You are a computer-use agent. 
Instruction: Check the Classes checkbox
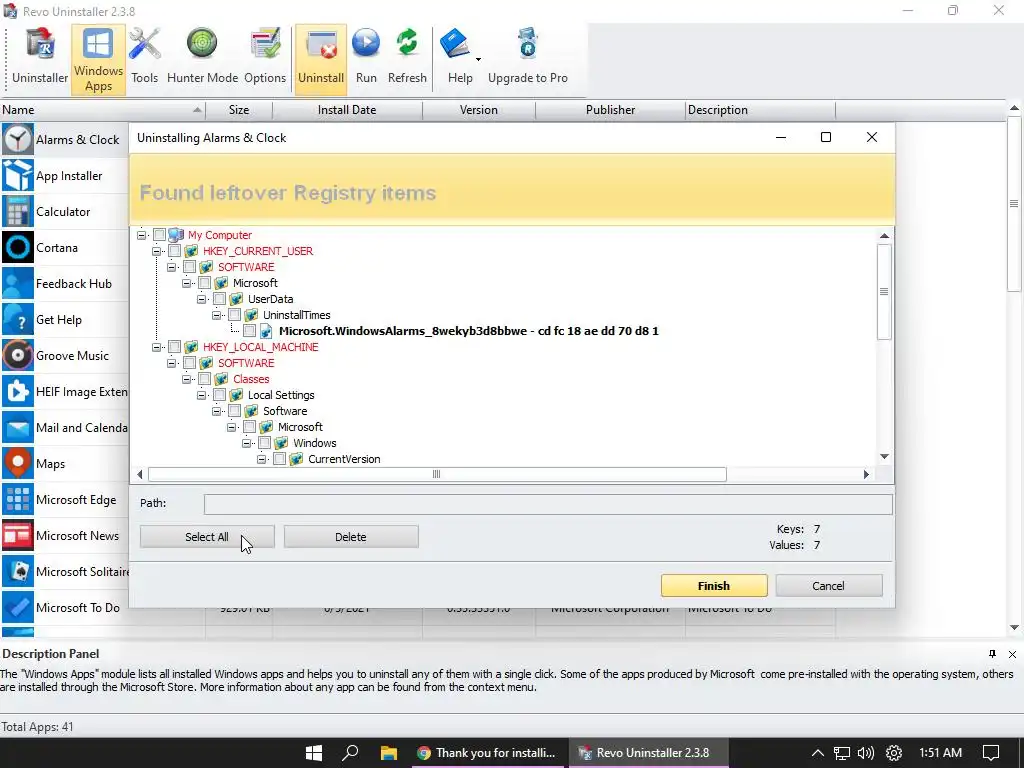204,379
